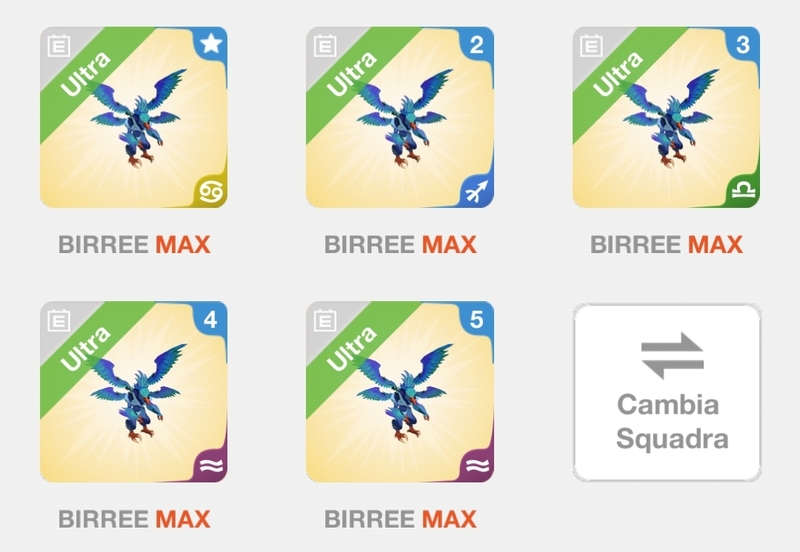The width and height of the screenshot is (800, 552).
Task: Click BIRREE MAX label under card 3
Action: 666,244
